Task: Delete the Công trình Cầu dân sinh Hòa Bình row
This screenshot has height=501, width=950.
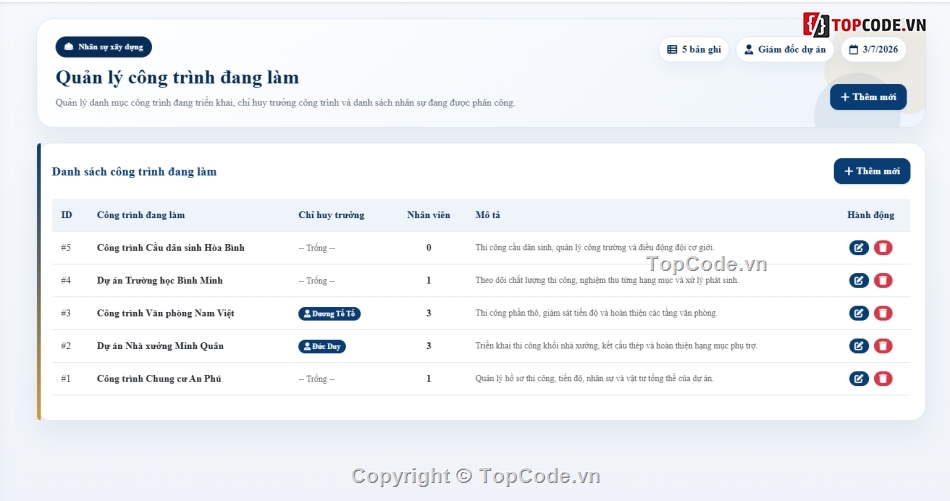Action: (x=883, y=248)
